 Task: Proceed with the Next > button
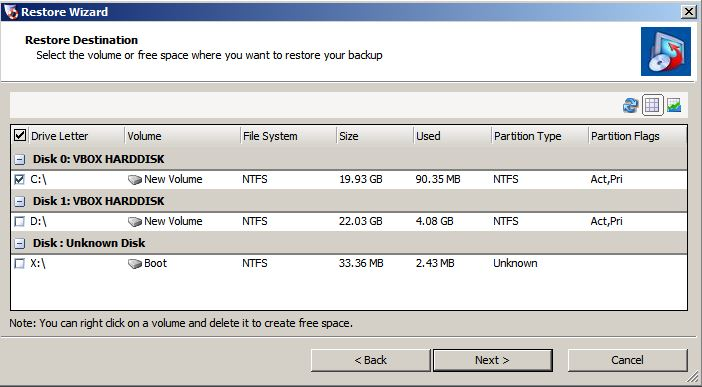click(492, 360)
